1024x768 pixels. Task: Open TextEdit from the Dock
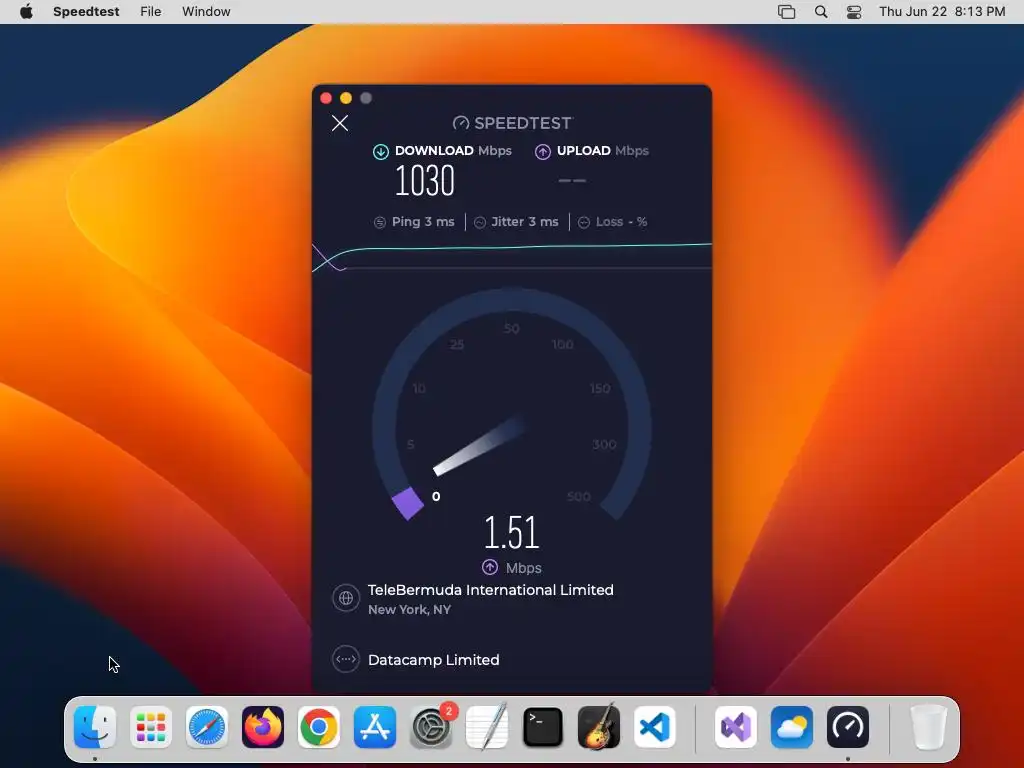click(487, 727)
